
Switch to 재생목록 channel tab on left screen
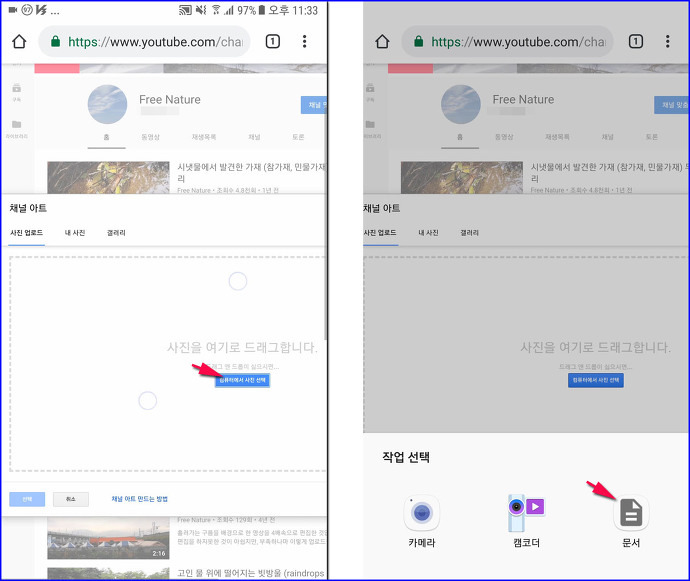coord(204,137)
